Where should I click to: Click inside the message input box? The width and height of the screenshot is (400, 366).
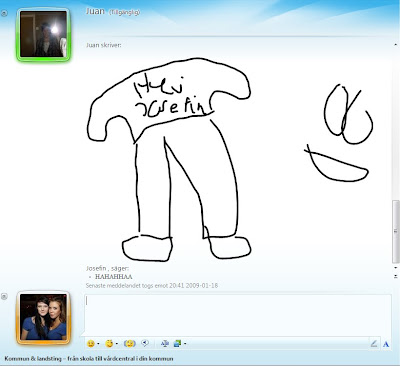237,315
